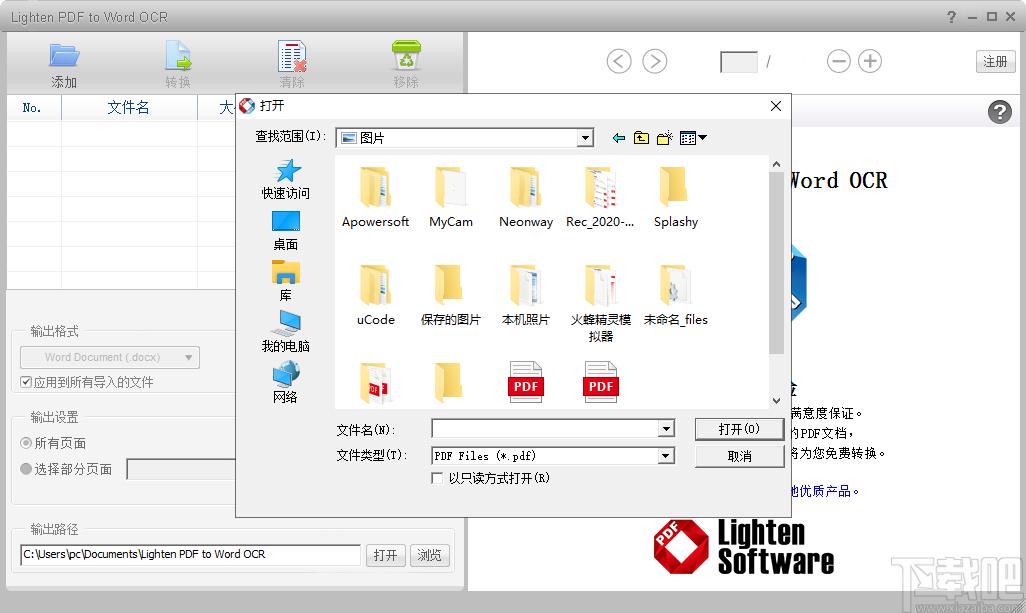Click file list scrollbar down arrow
The image size is (1026, 613).
[x=776, y=400]
